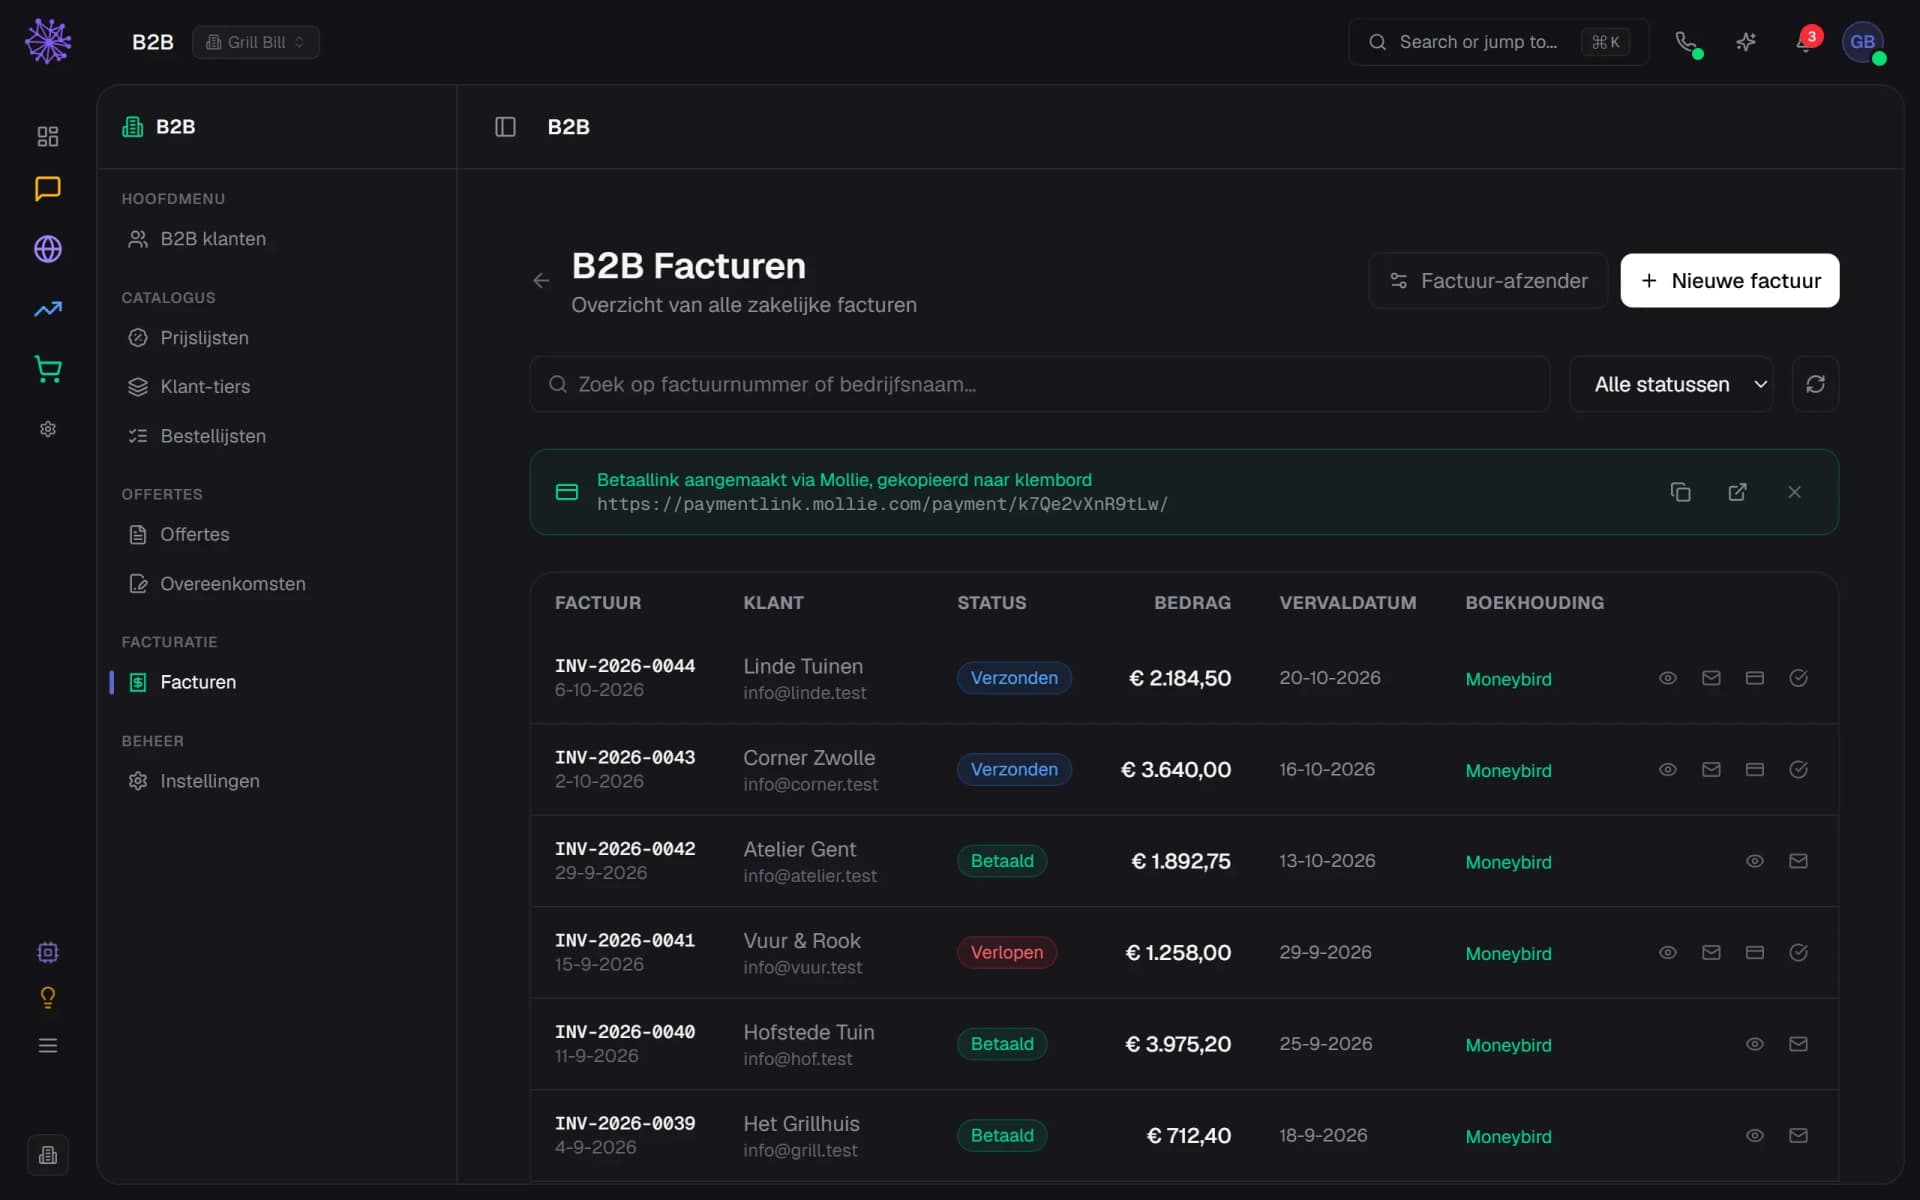Viewport: 1920px width, 1200px height.
Task: Open the GB user avatar menu
Action: pyautogui.click(x=1863, y=42)
